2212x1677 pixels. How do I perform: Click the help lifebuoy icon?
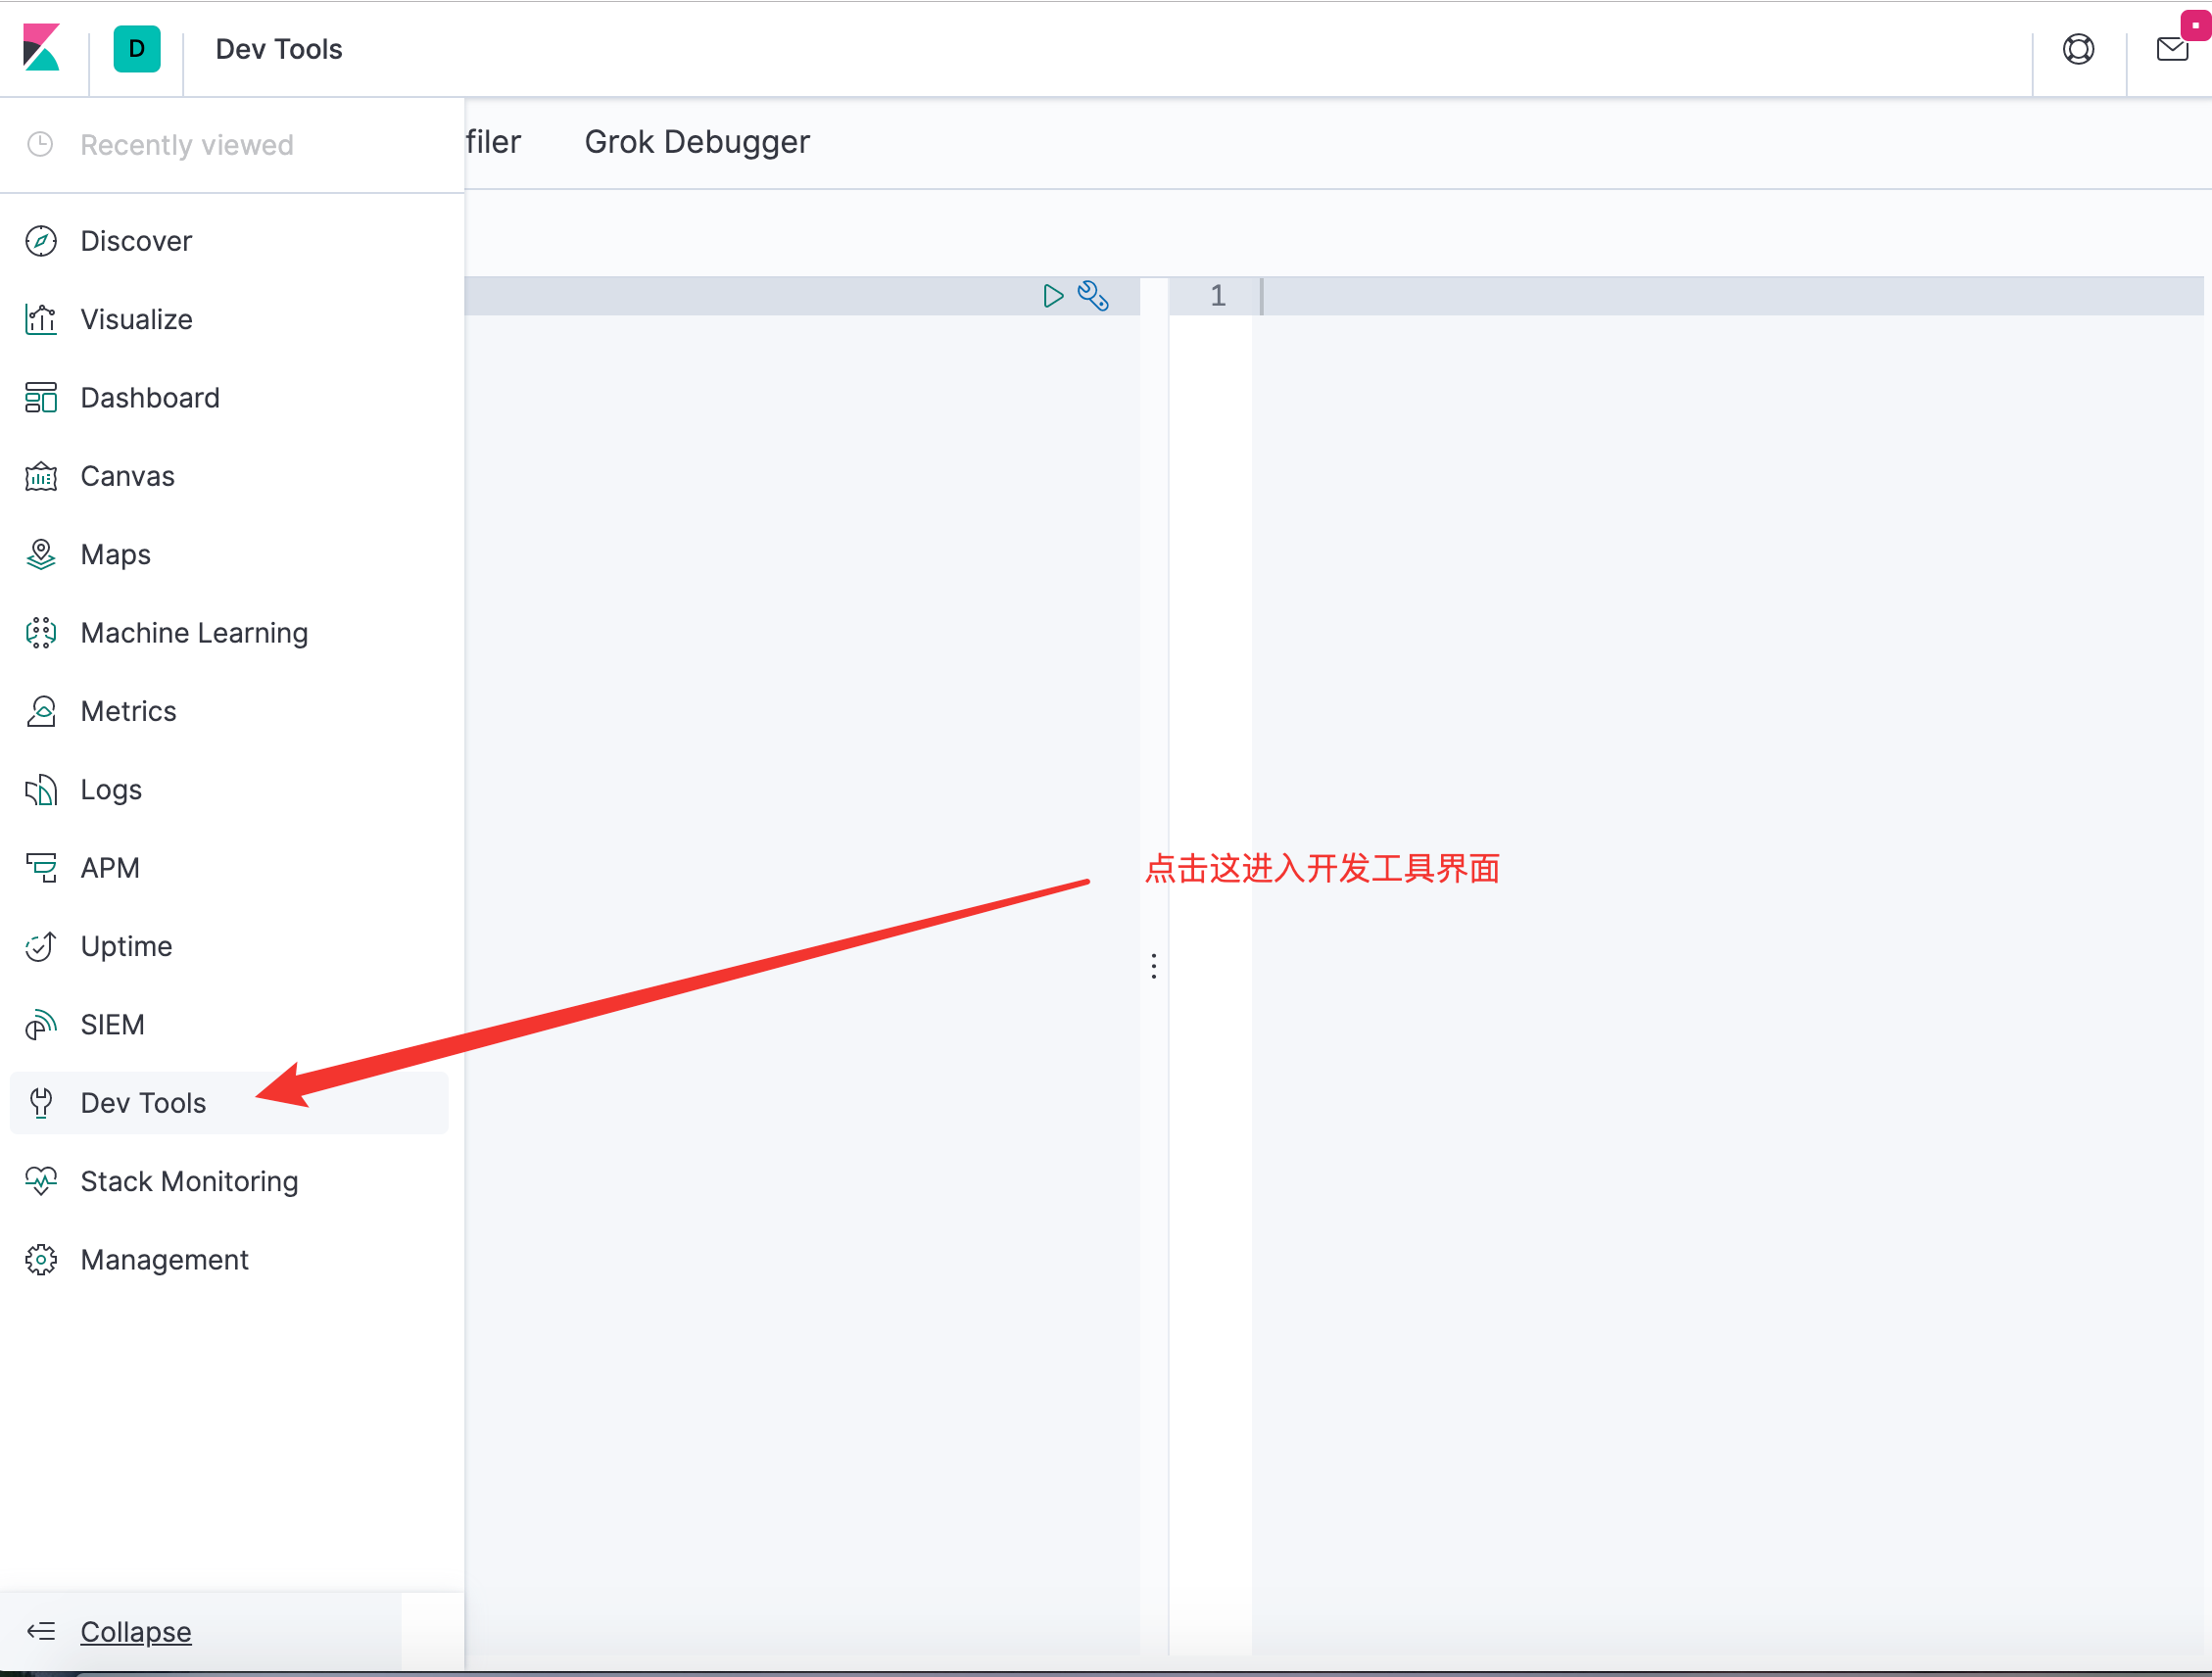click(2078, 48)
